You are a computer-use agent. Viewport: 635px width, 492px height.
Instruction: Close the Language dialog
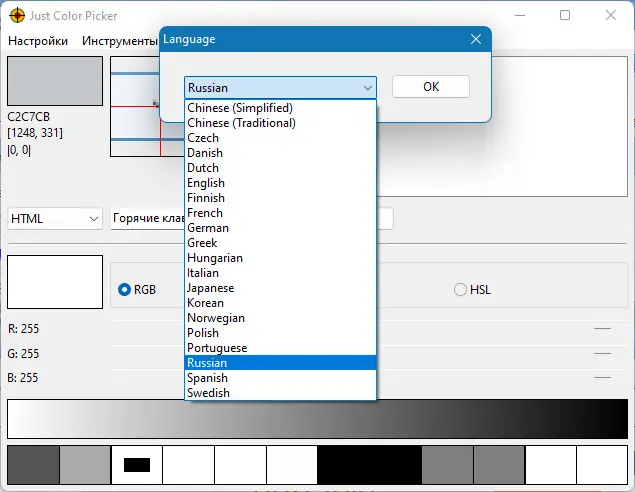[x=476, y=39]
